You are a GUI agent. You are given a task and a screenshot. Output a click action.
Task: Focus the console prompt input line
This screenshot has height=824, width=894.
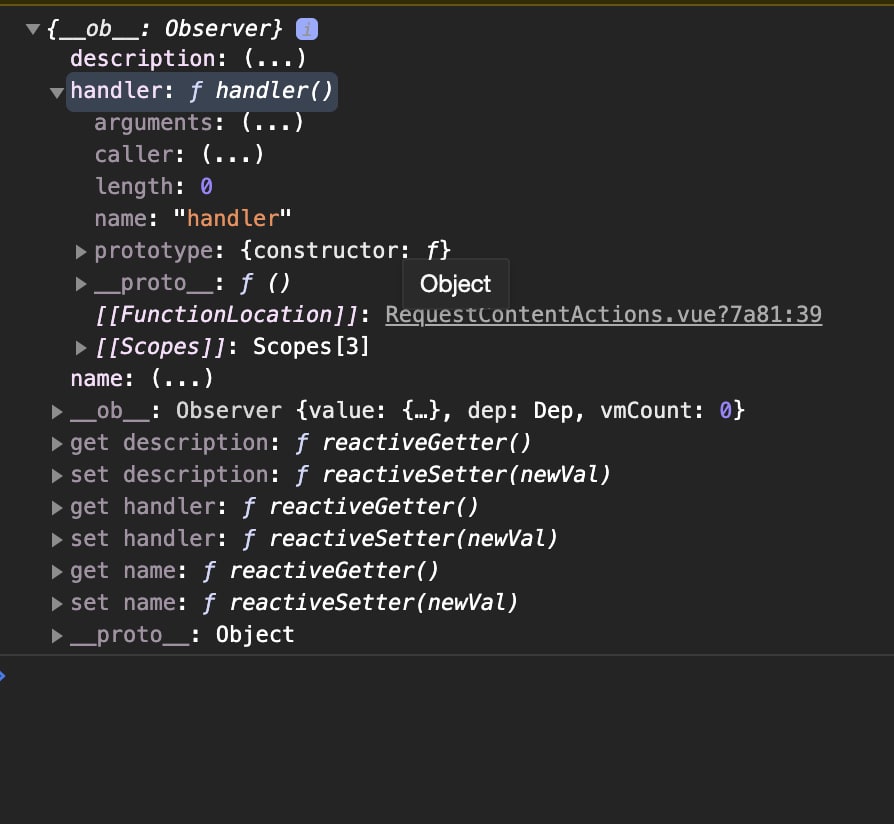(x=447, y=677)
